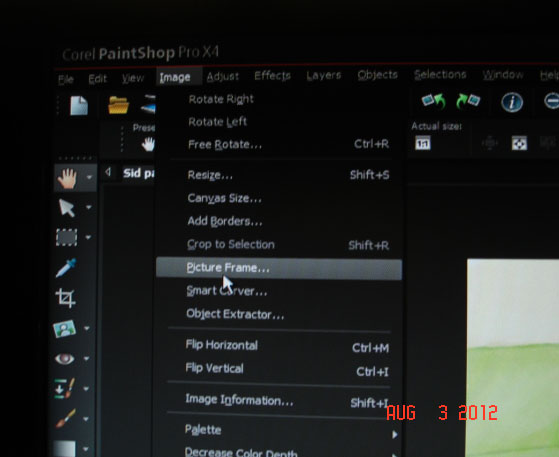Click the open image canvas
This screenshot has width=559, height=457.
(513, 358)
